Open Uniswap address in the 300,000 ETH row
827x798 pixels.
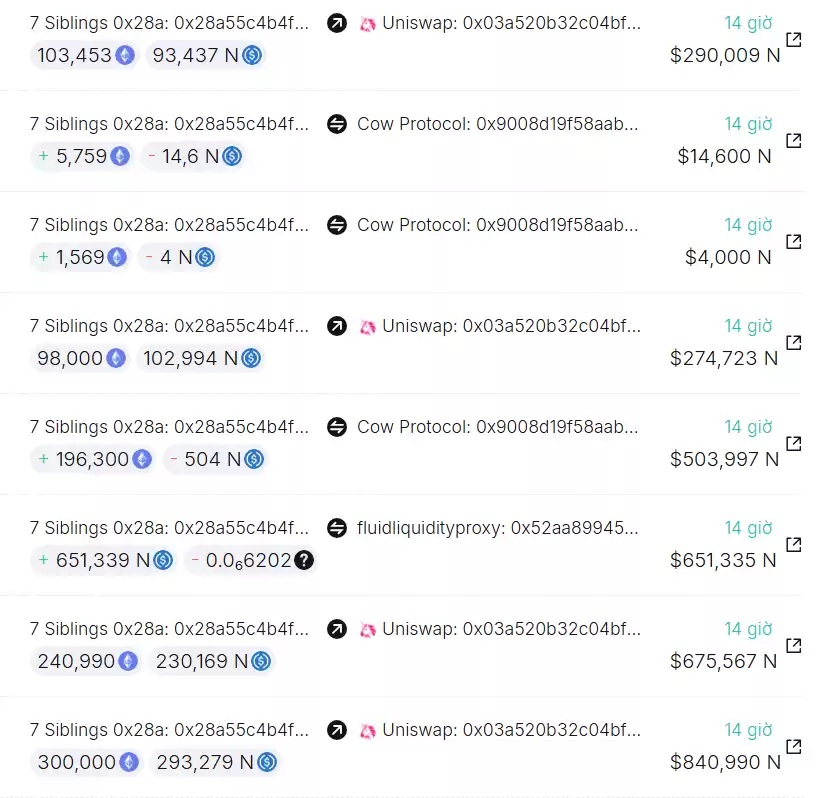(x=511, y=730)
